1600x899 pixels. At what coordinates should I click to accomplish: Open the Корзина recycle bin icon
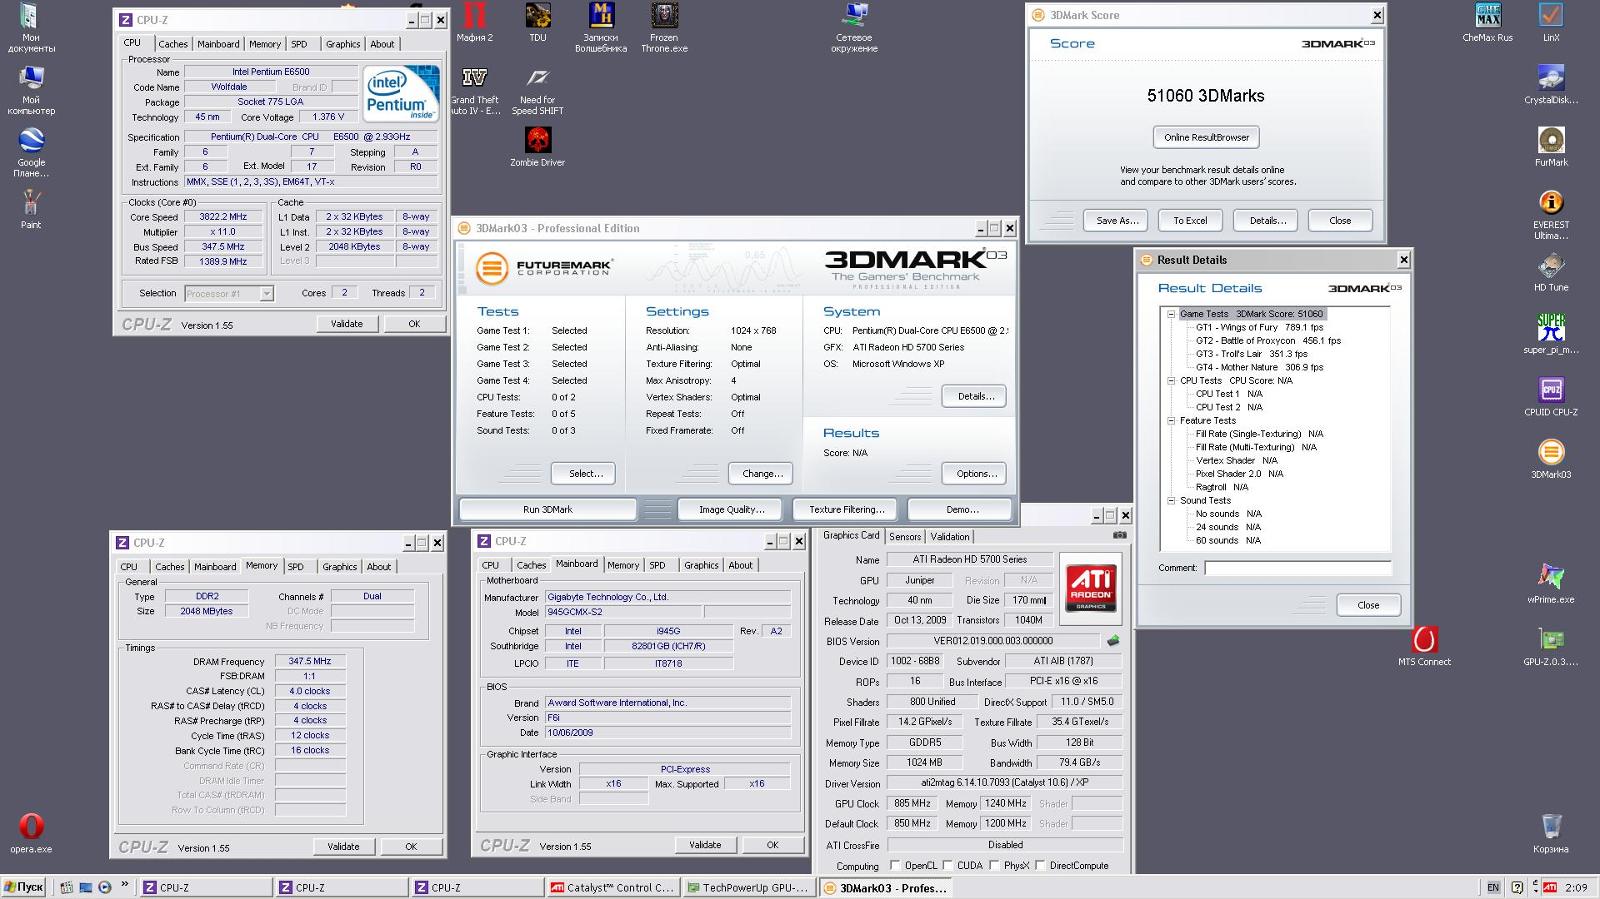point(1551,833)
